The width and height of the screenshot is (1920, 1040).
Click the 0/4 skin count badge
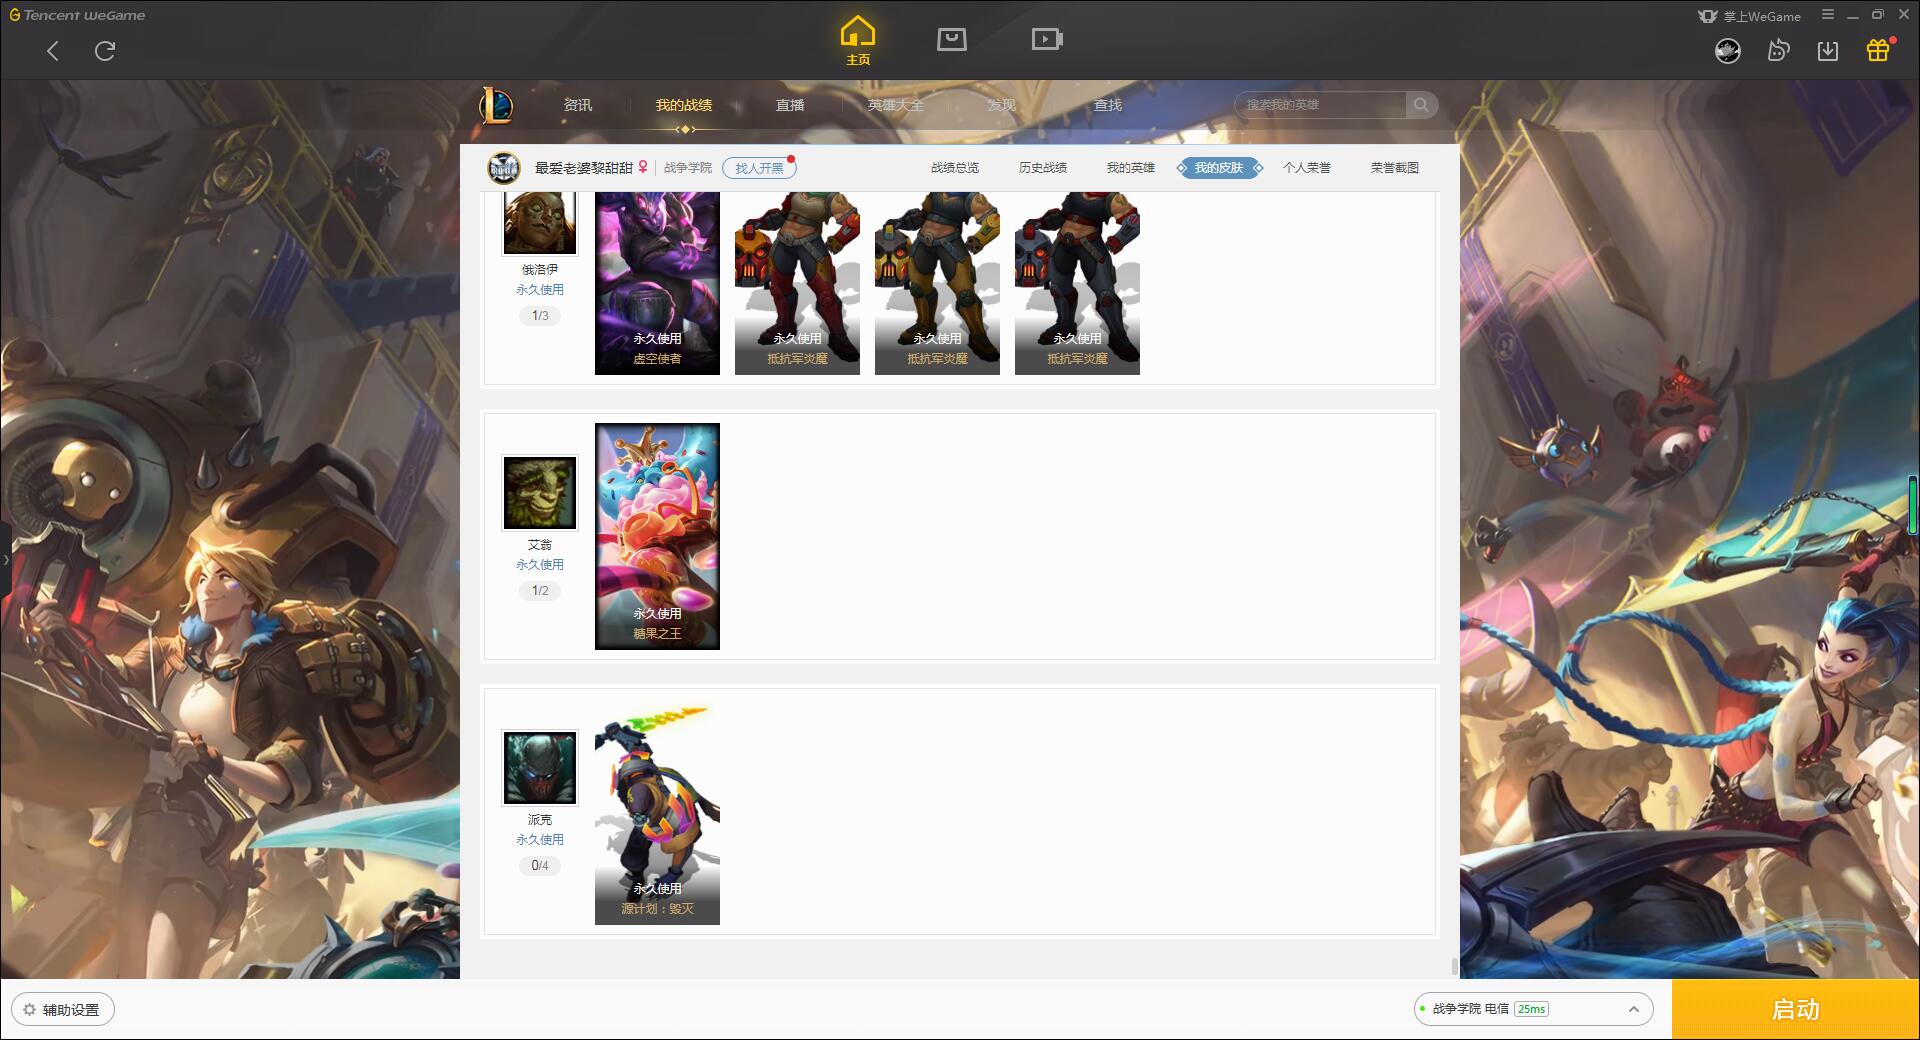pos(540,866)
